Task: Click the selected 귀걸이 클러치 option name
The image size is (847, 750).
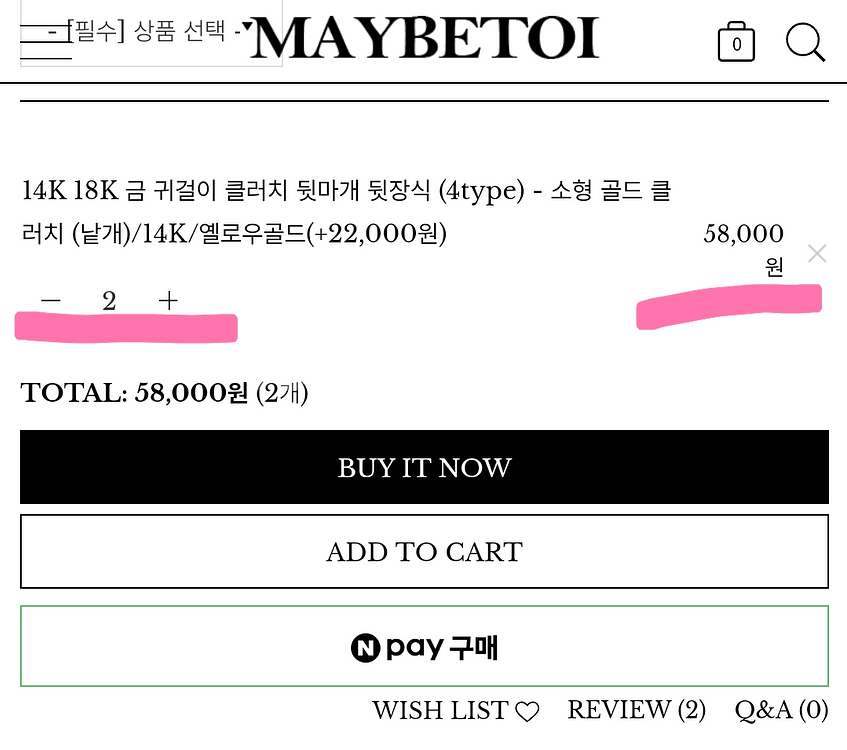Action: (345, 212)
